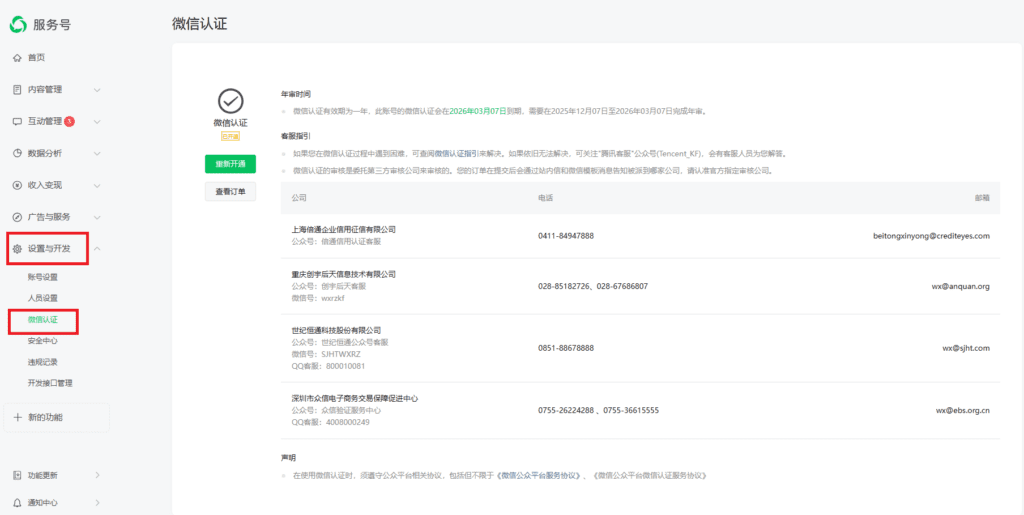Click email wx@ebs.org.cn

pos(963,411)
